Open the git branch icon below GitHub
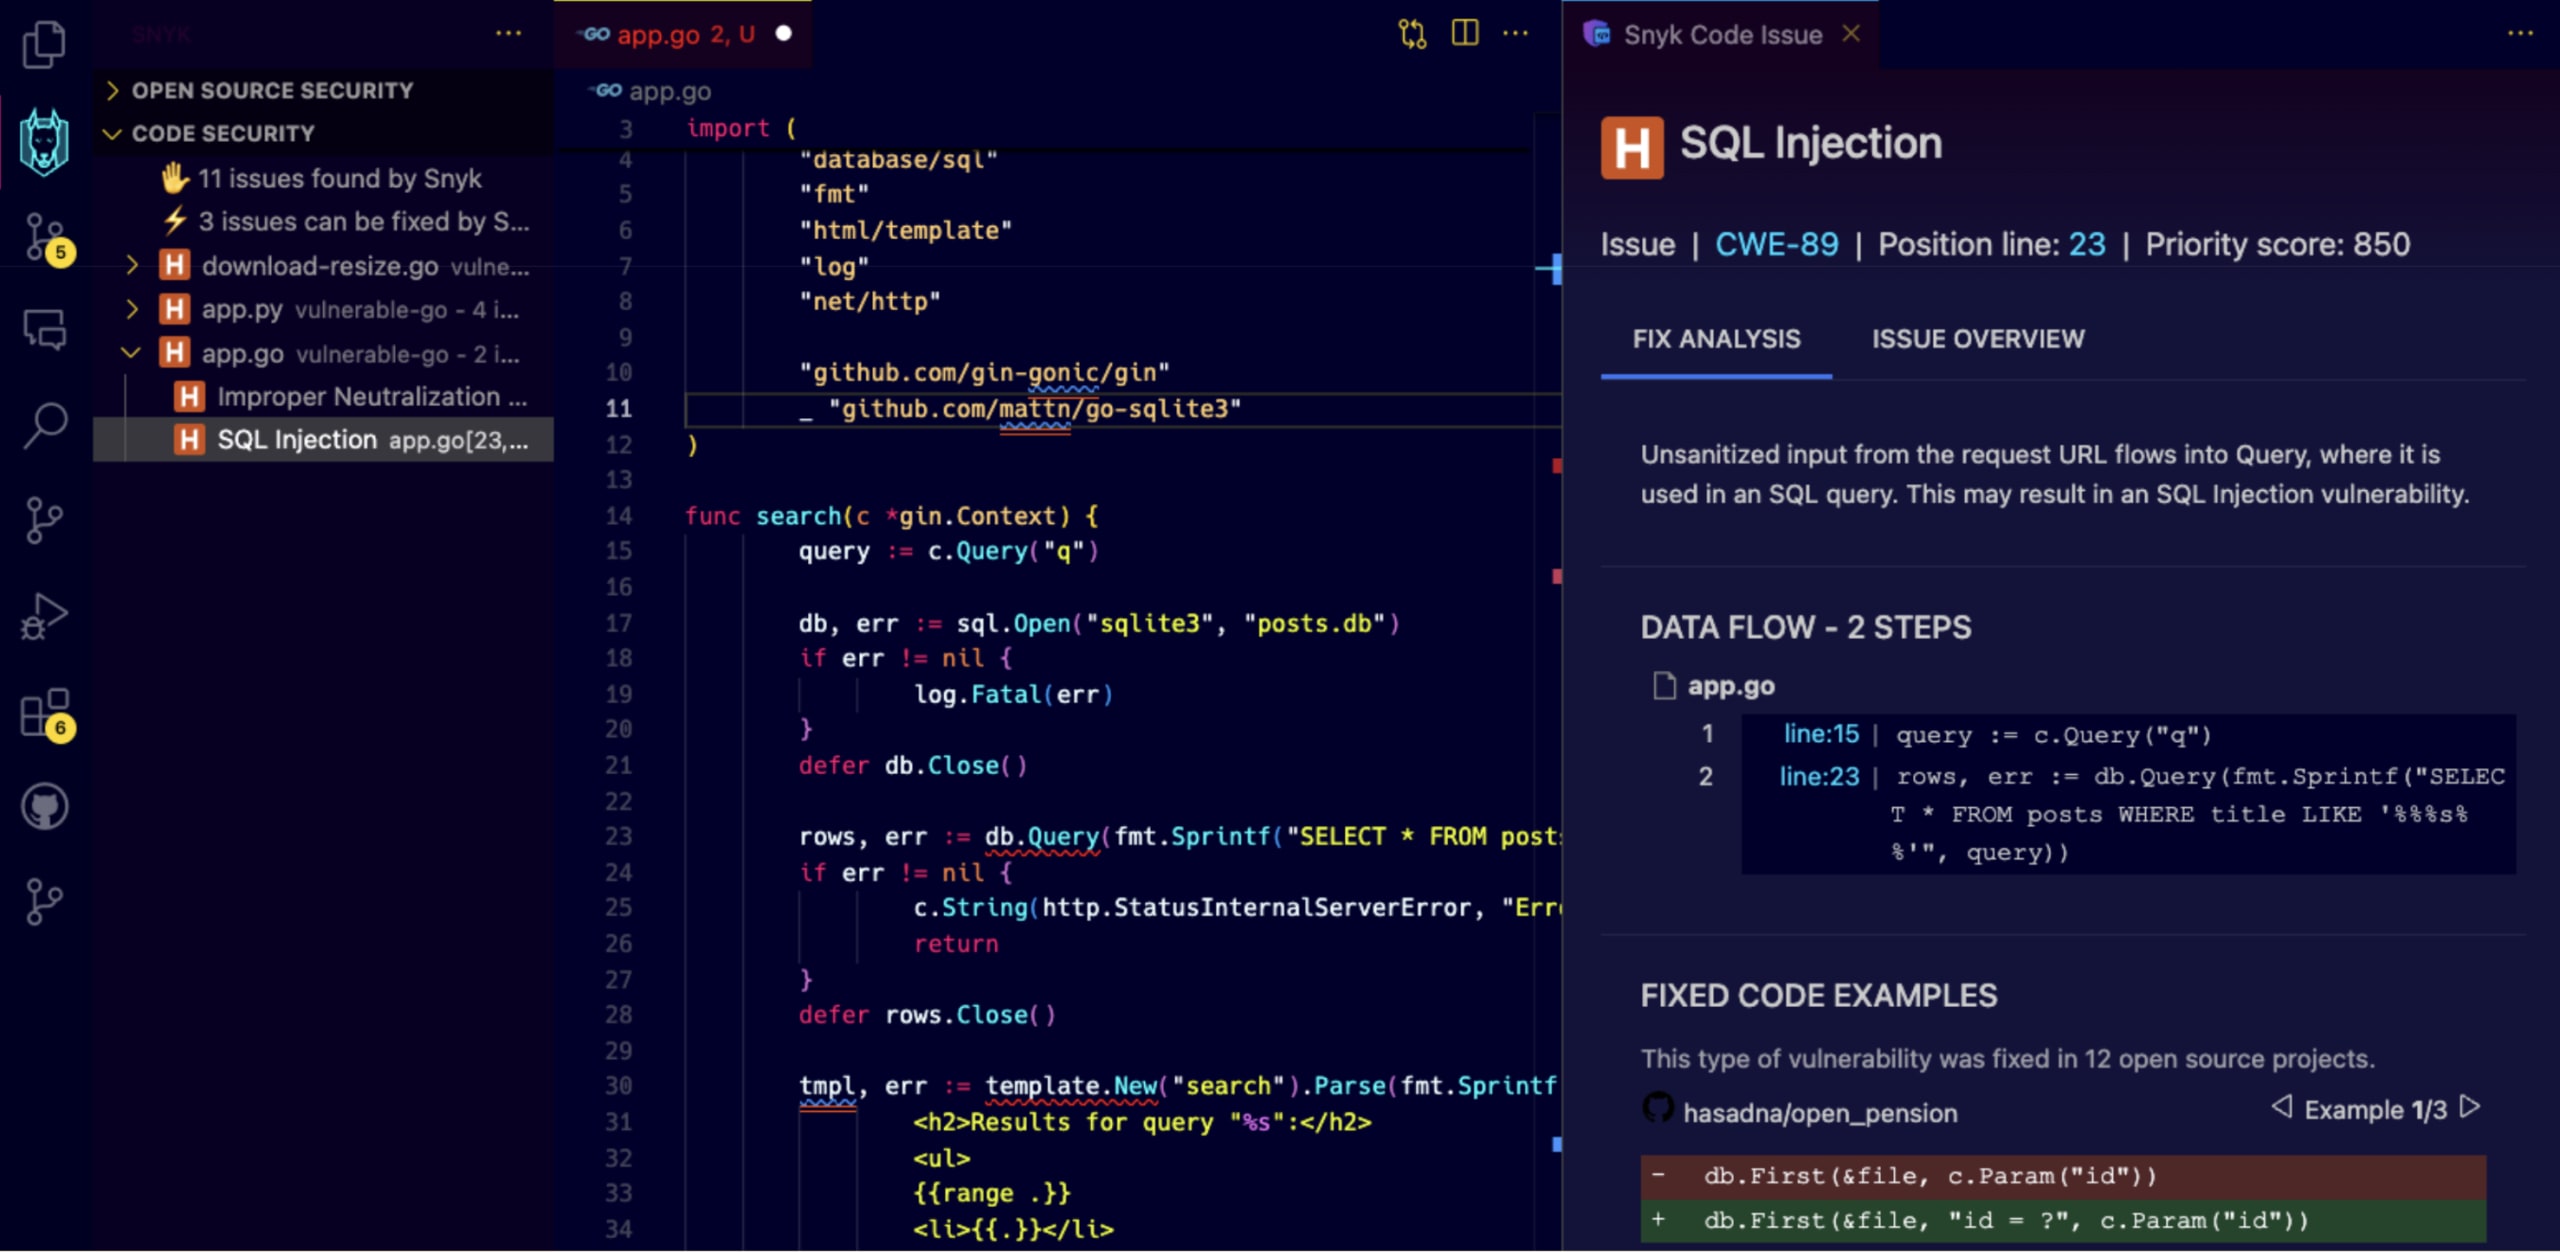 coord(44,901)
